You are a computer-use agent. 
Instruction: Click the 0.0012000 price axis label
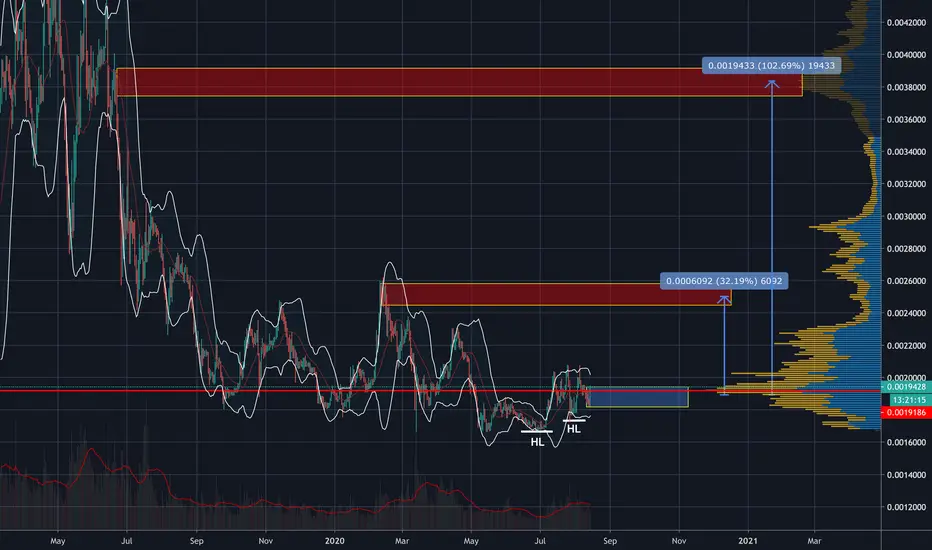[x=906, y=507]
